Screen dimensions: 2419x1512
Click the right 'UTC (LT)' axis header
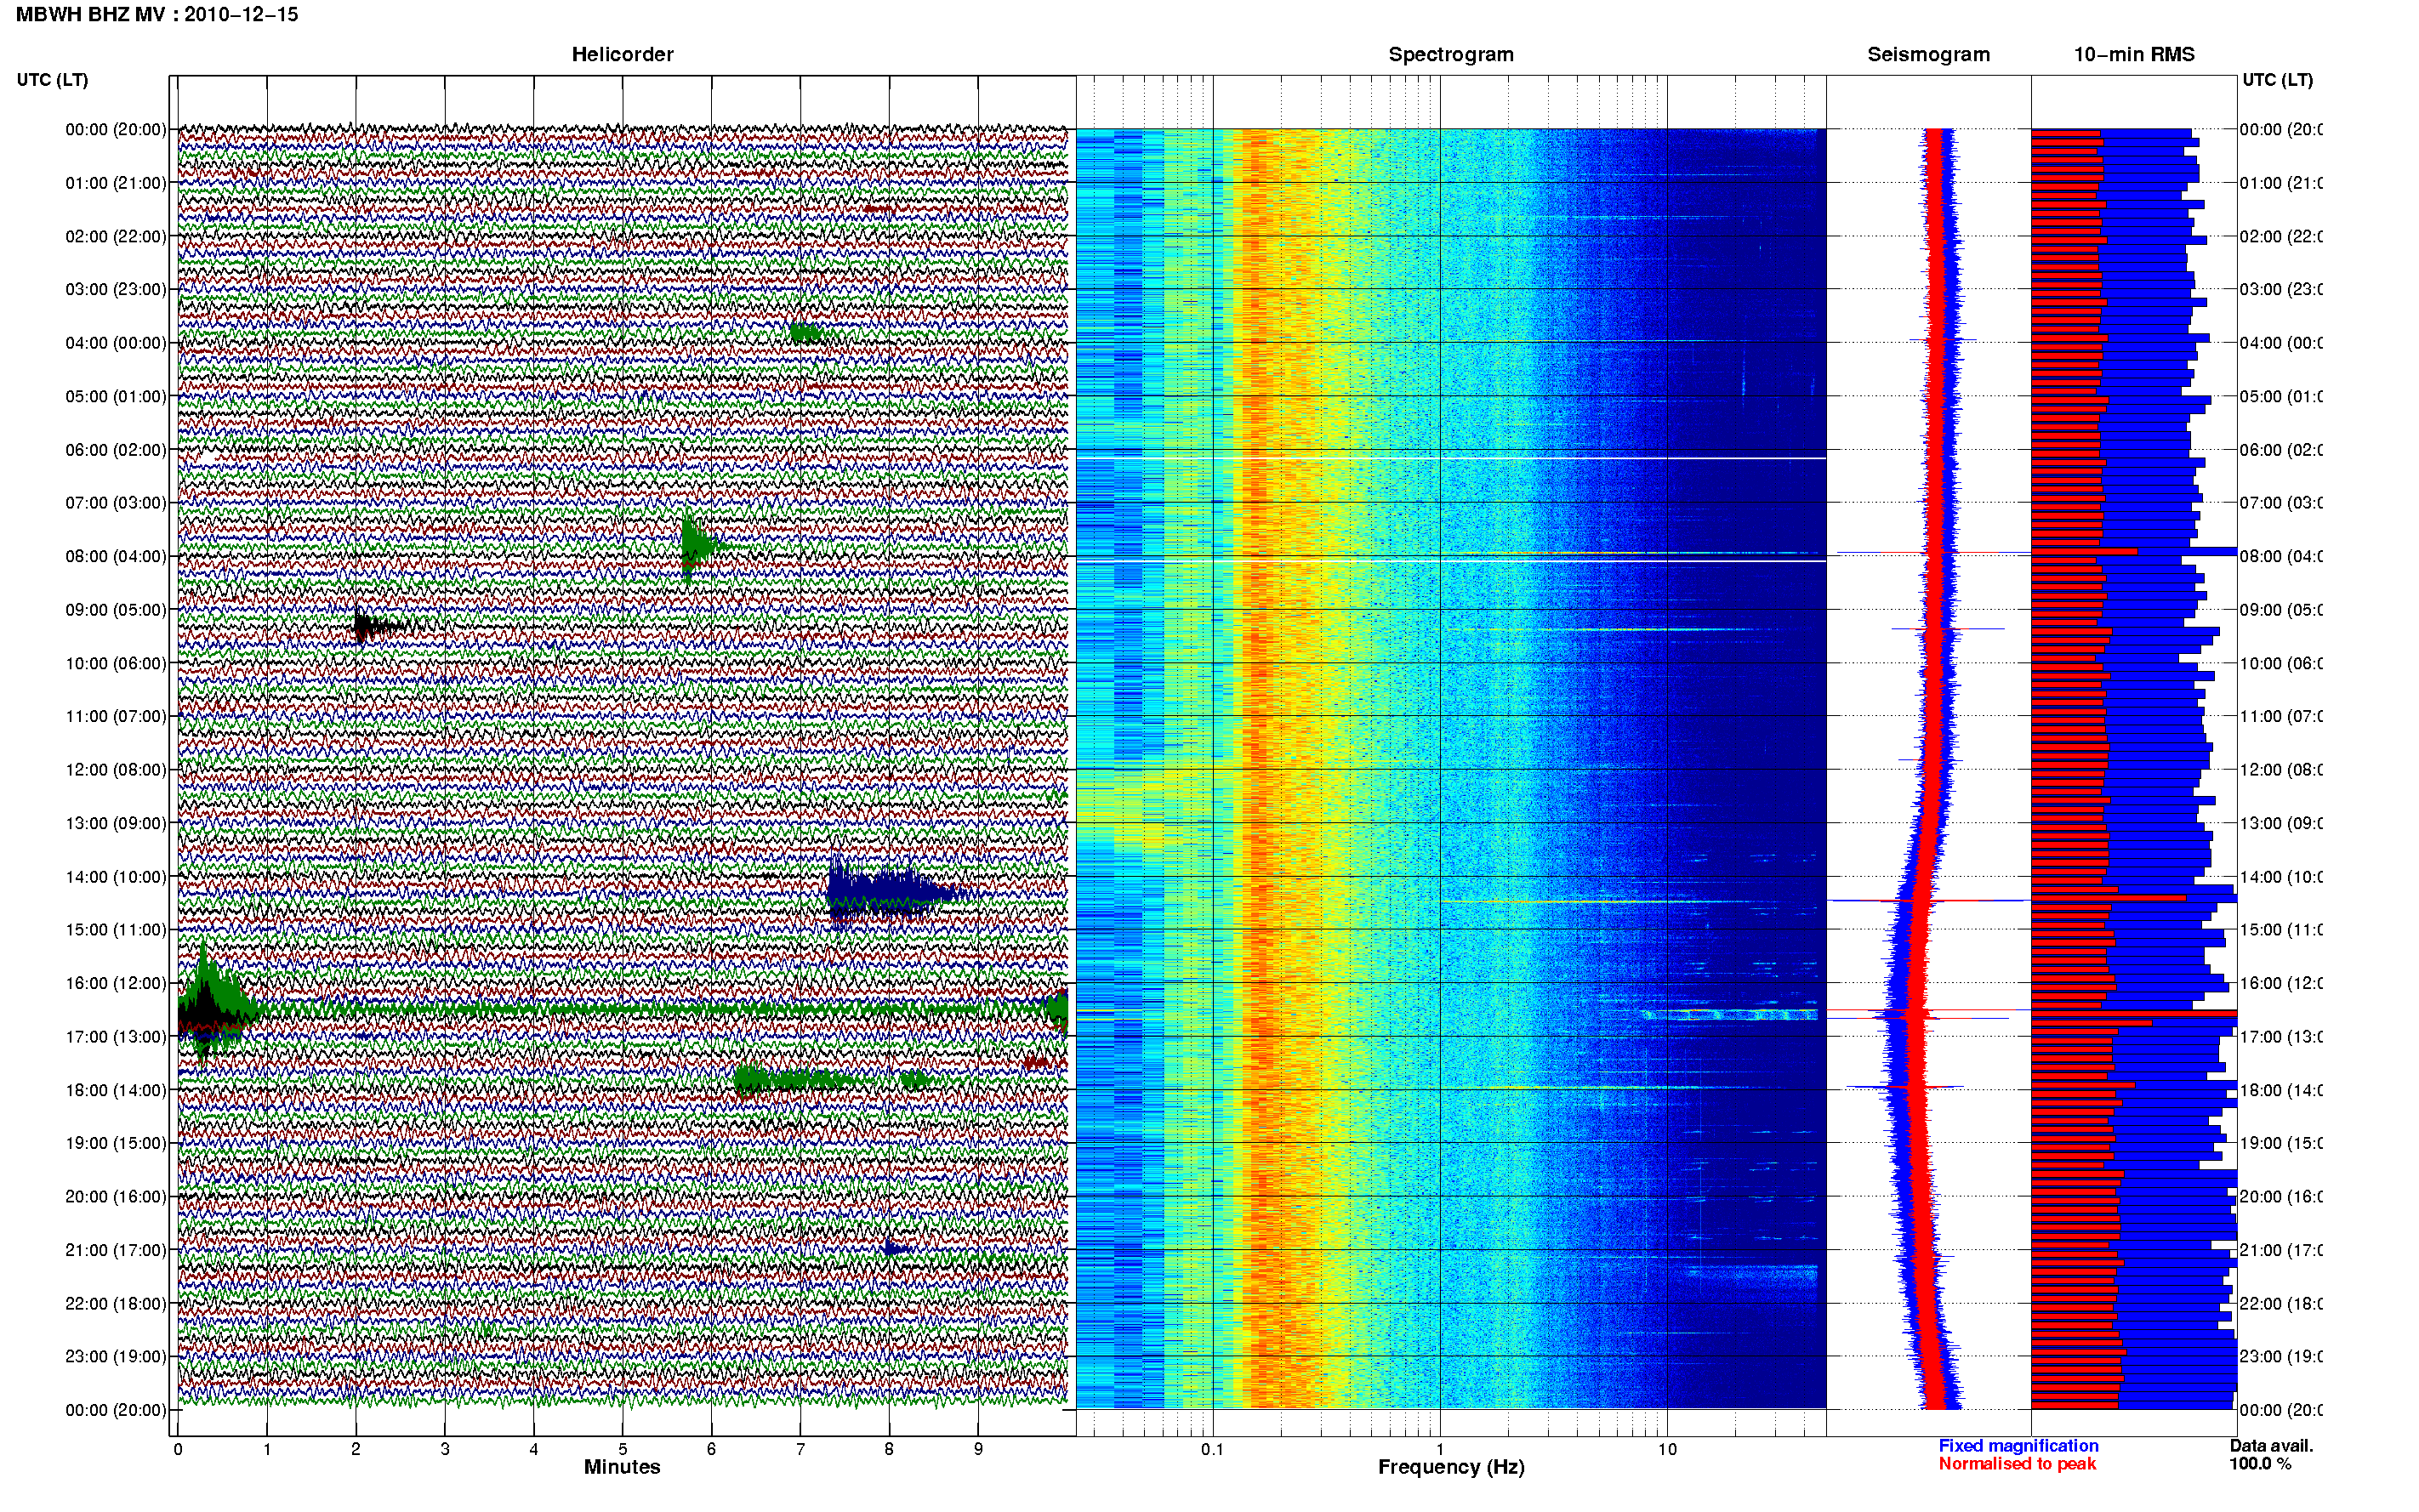point(2277,80)
